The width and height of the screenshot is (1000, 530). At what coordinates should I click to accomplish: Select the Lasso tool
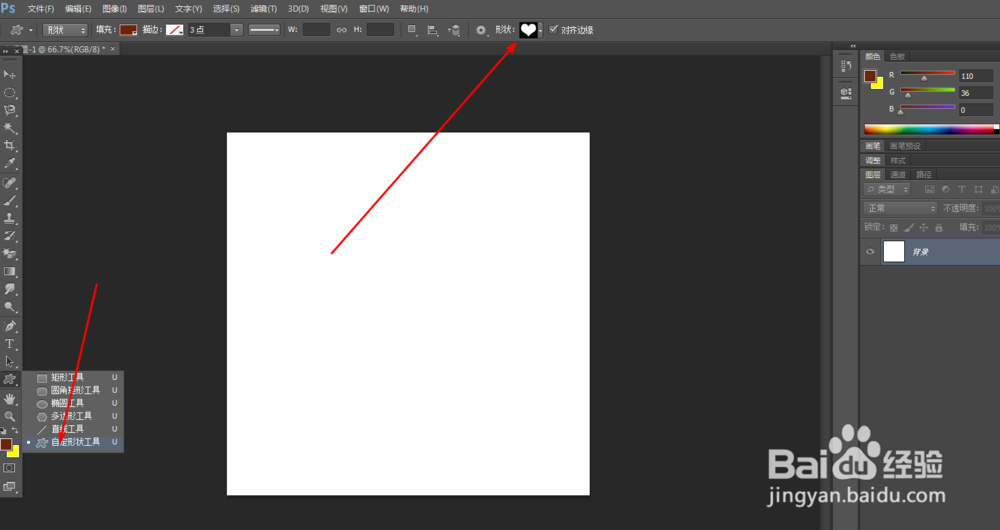(x=10, y=110)
